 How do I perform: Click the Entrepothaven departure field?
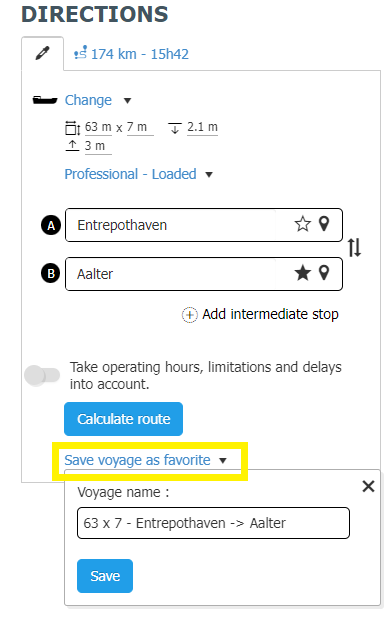pos(170,225)
